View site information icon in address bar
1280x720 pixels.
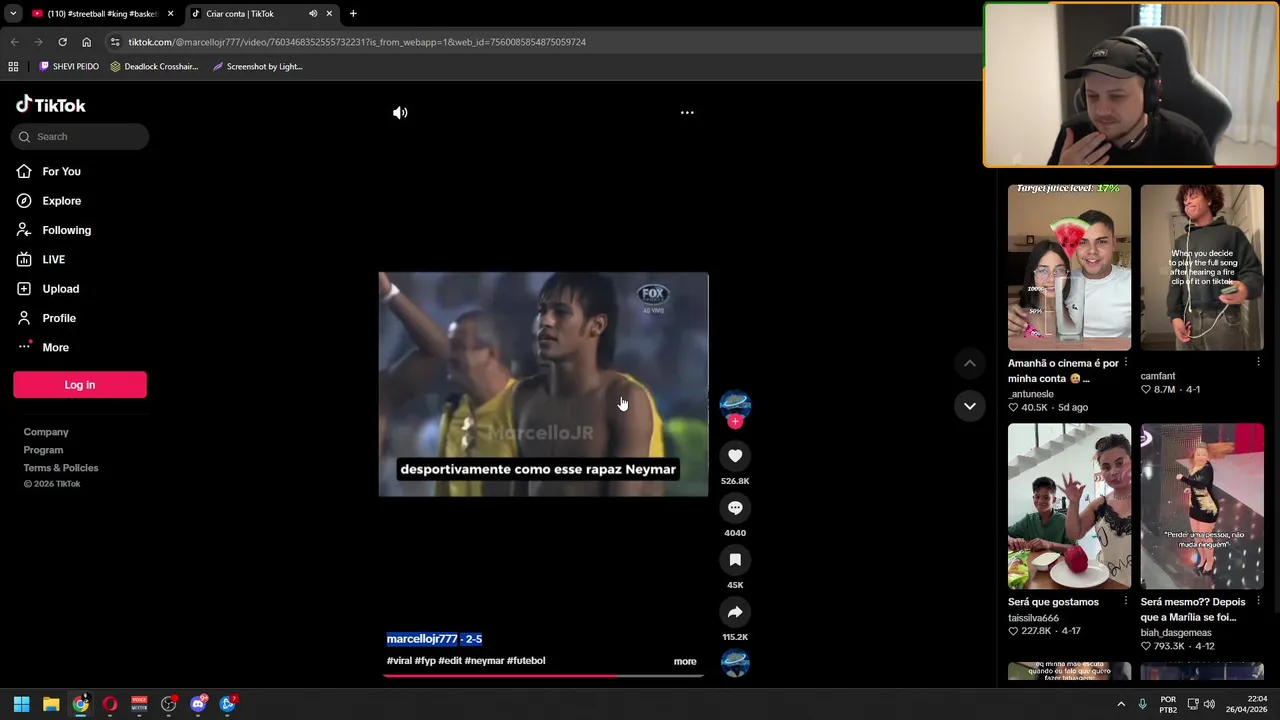(x=115, y=42)
